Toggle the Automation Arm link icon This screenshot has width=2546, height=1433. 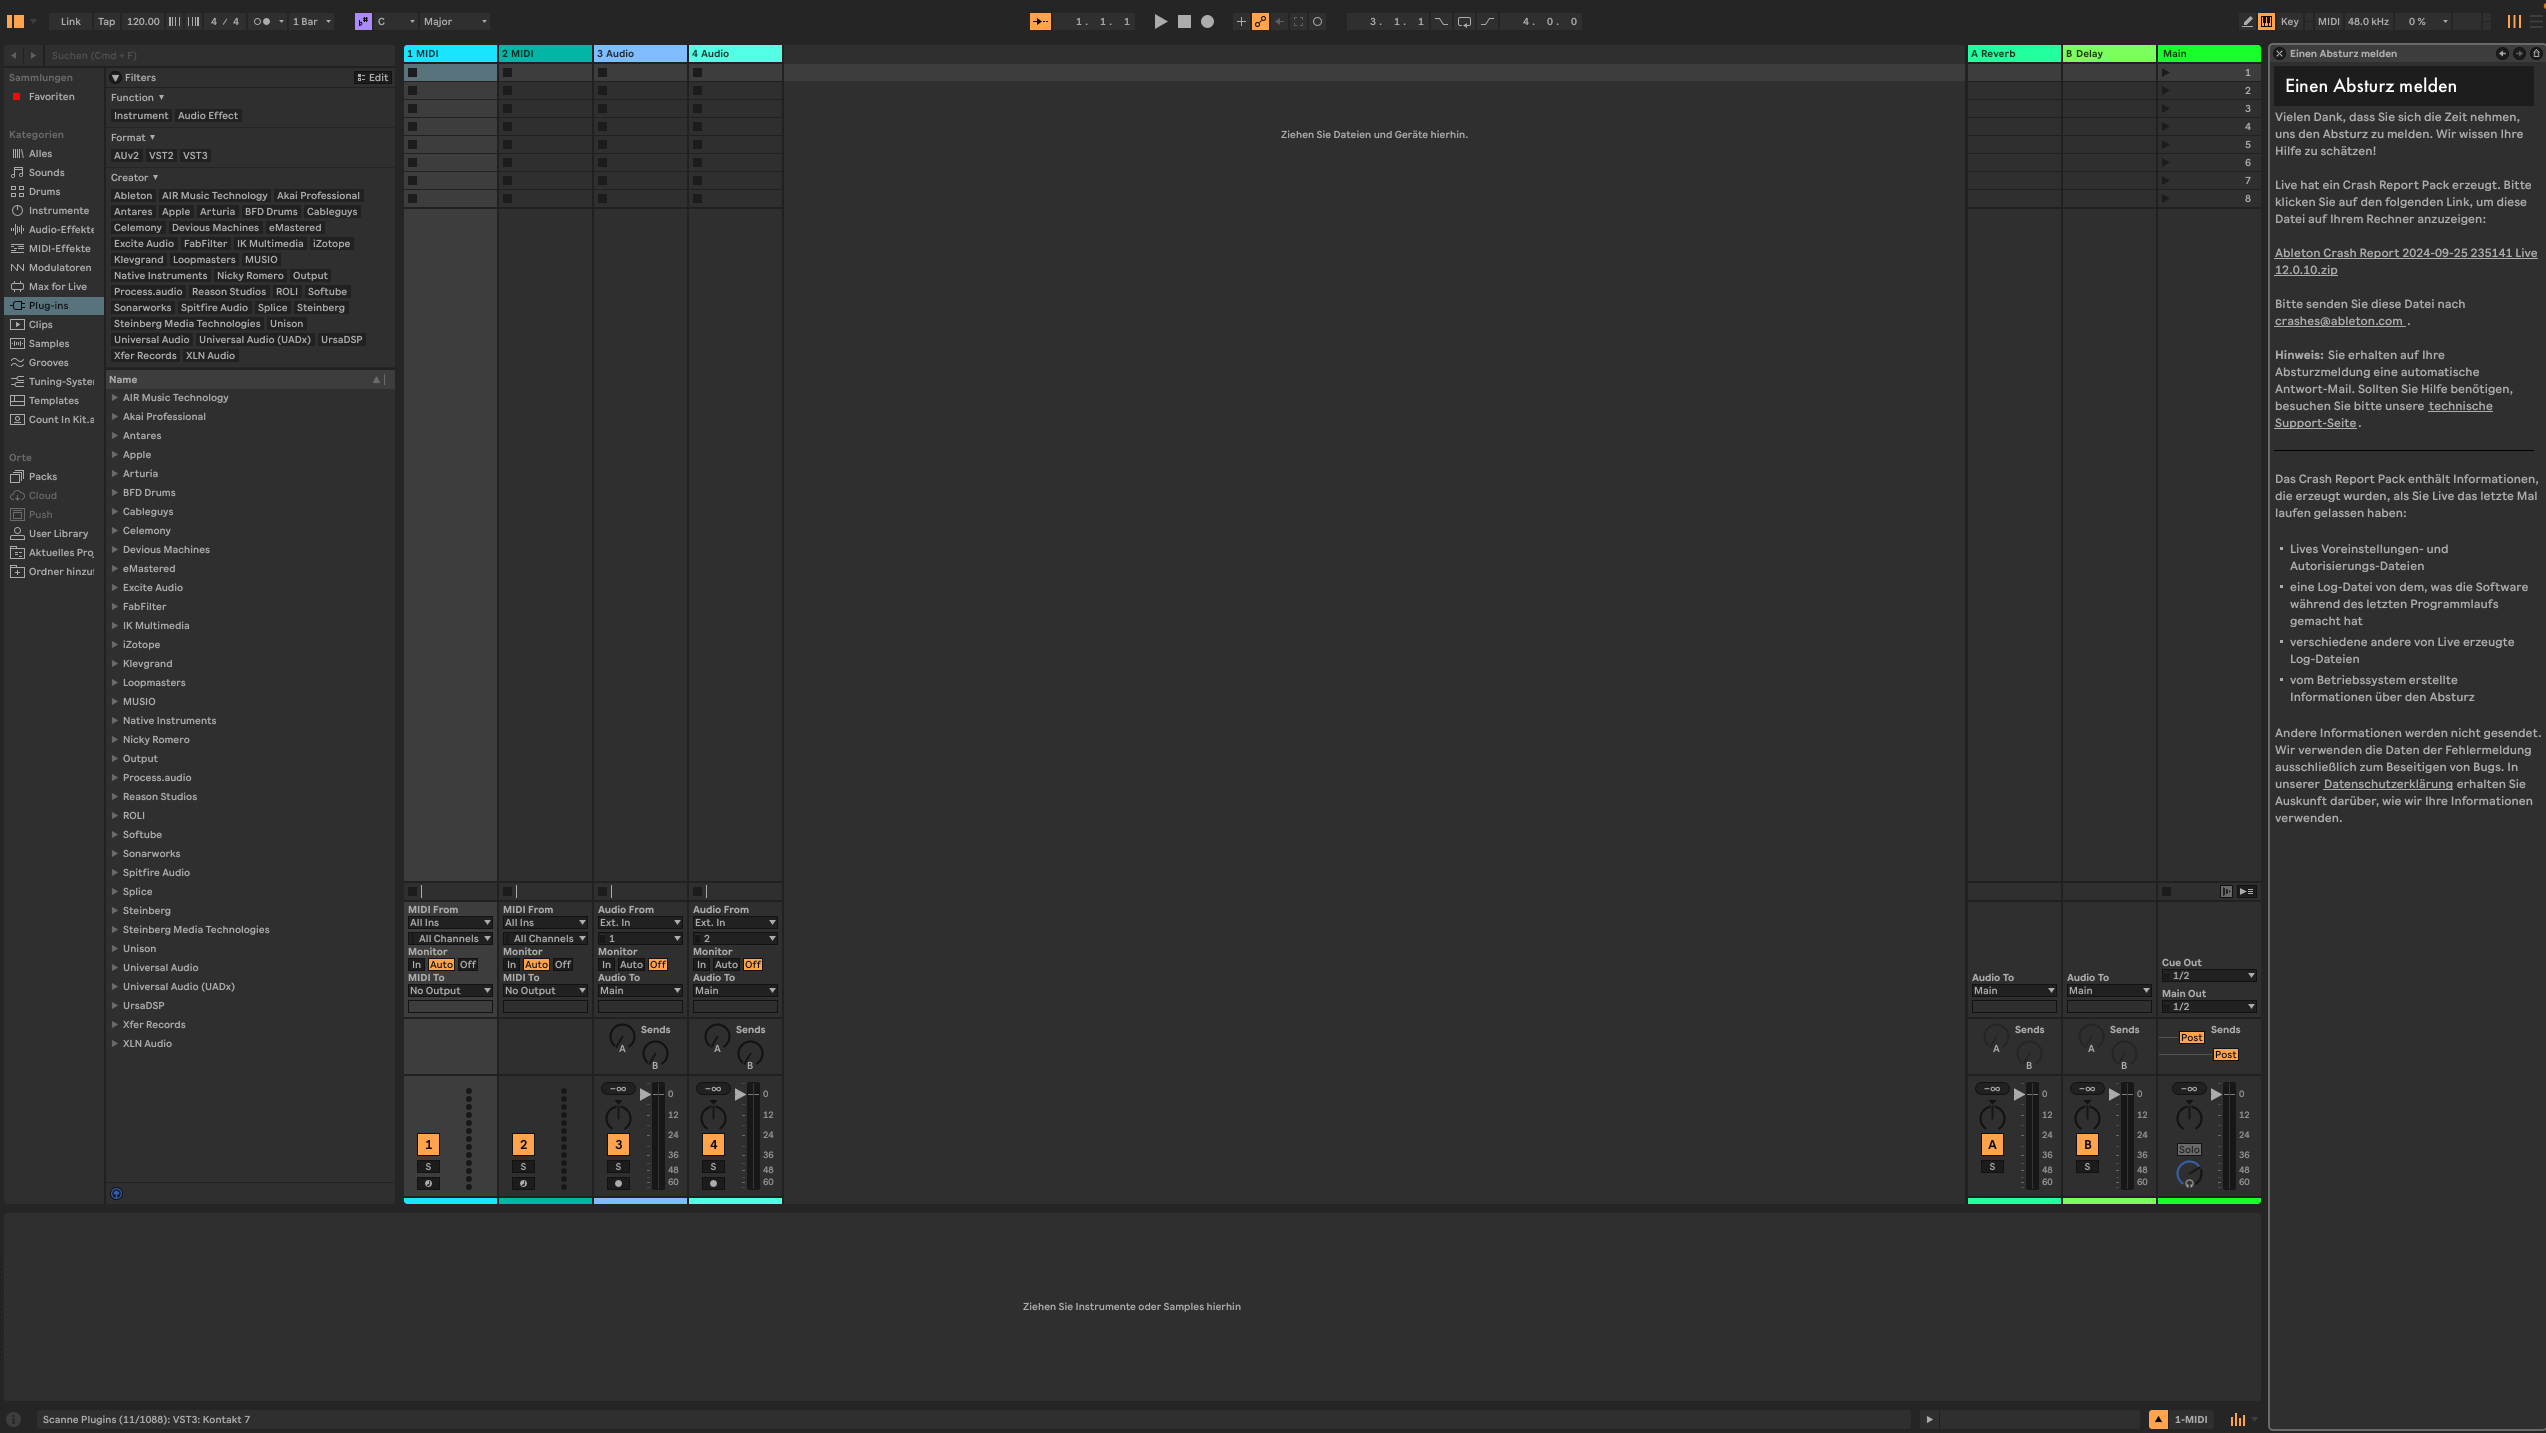(x=1260, y=21)
